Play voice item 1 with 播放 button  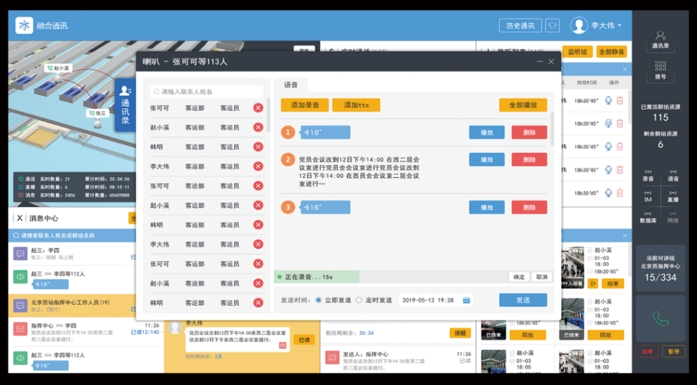click(487, 132)
